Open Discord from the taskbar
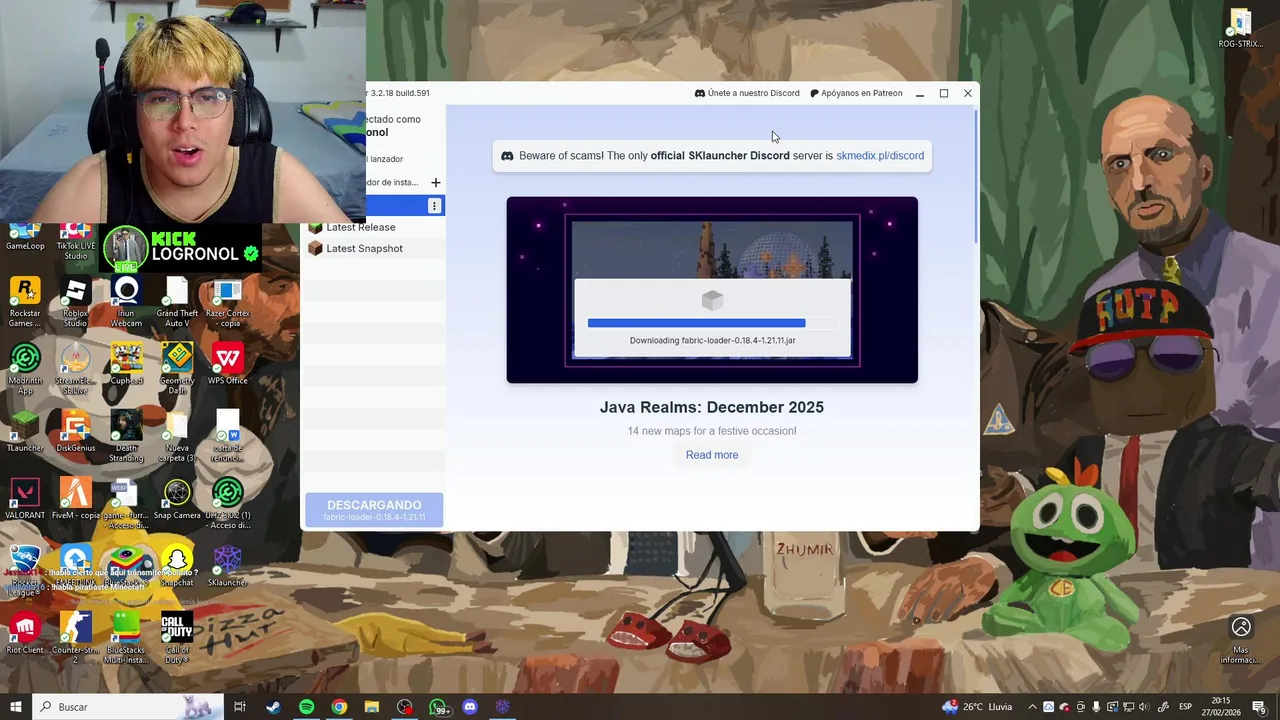Image resolution: width=1280 pixels, height=720 pixels. click(x=470, y=707)
